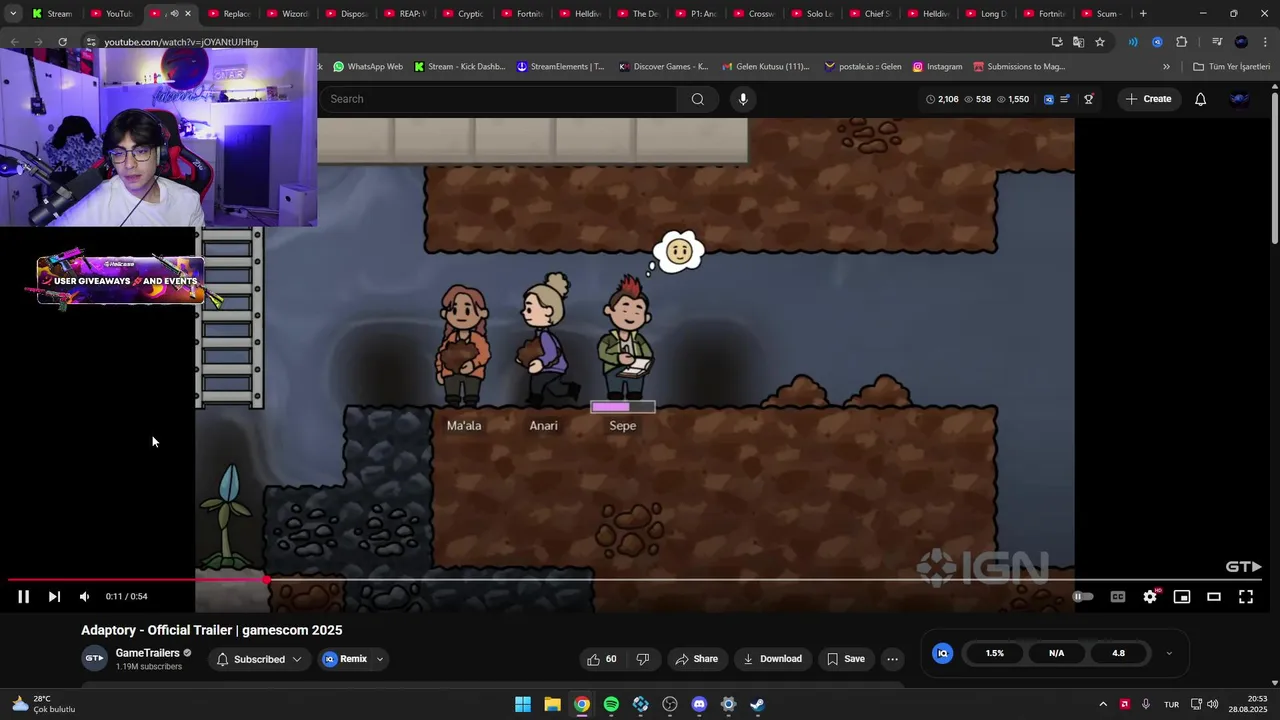The image size is (1280, 720).
Task: Open Steam from taskbar
Action: coord(757,705)
